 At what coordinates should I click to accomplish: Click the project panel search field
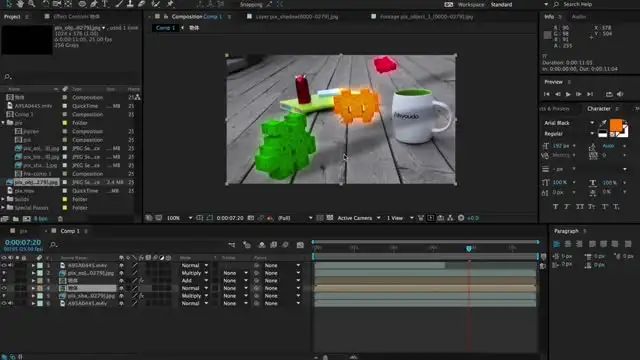tap(69, 76)
